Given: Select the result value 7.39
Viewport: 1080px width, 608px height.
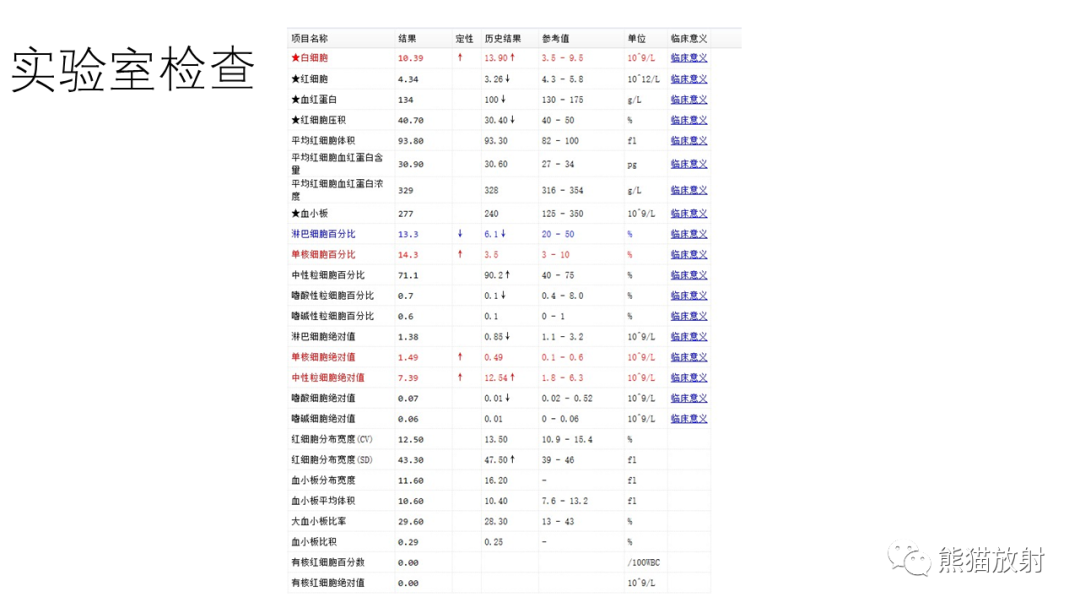Looking at the screenshot, I should point(408,378).
